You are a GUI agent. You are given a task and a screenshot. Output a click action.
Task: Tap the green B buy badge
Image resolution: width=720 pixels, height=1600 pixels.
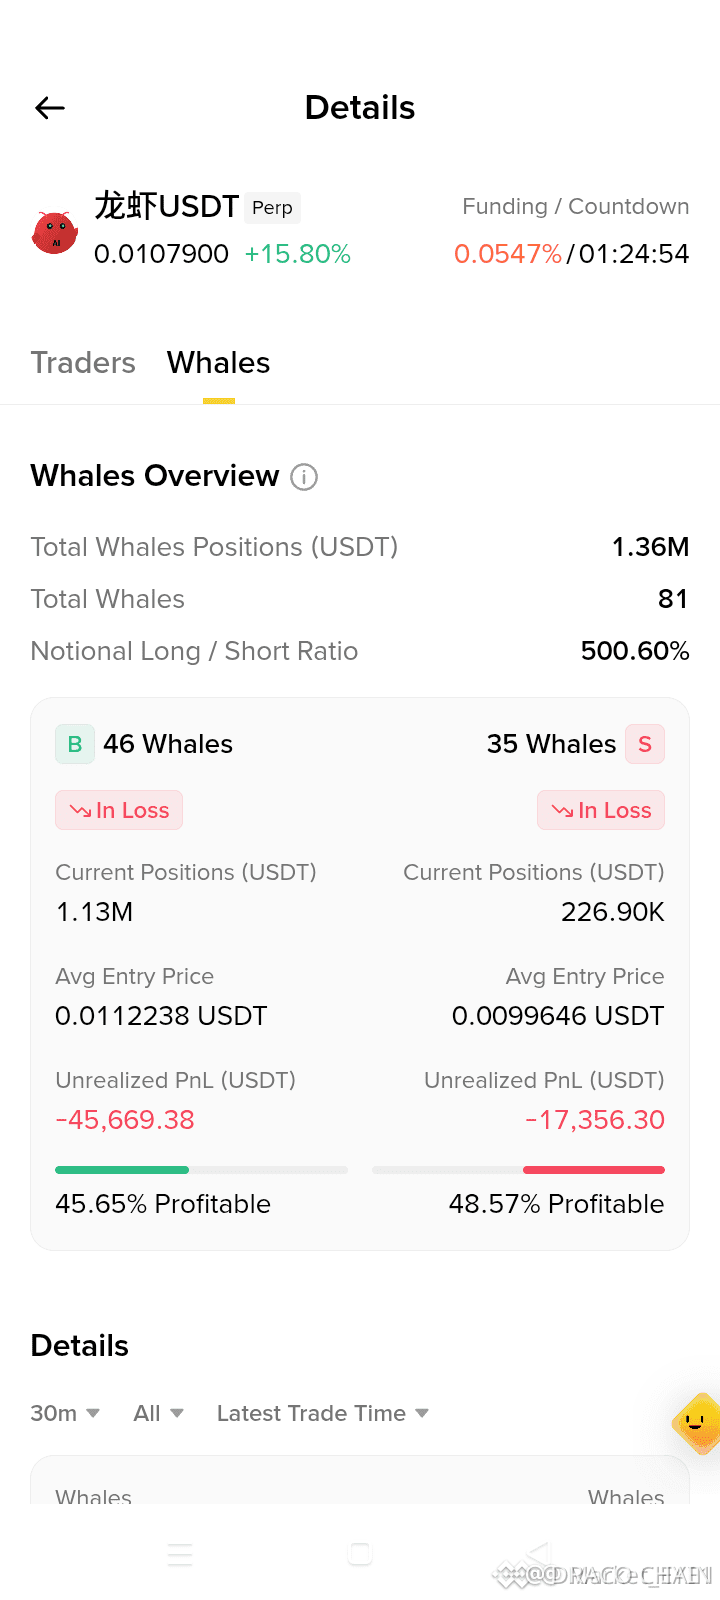pyautogui.click(x=75, y=744)
